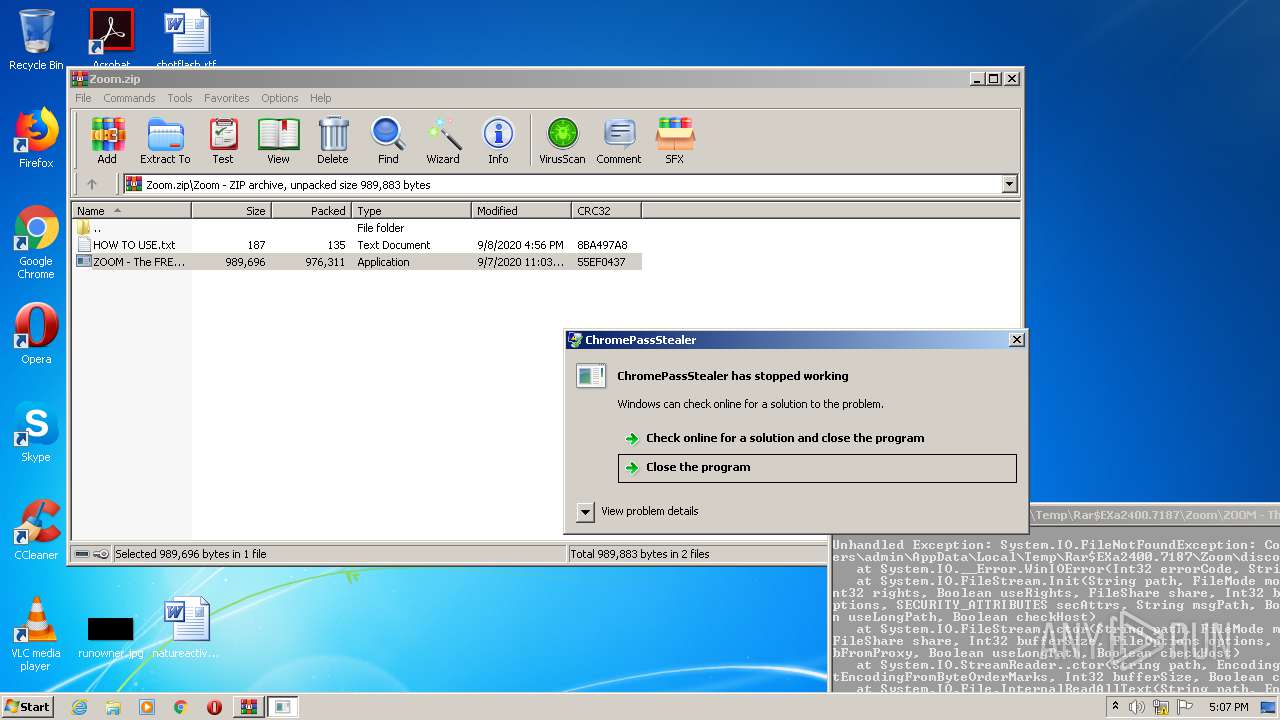Viewport: 1280px width, 720px height.
Task: Open the Tools menu
Action: coord(180,98)
